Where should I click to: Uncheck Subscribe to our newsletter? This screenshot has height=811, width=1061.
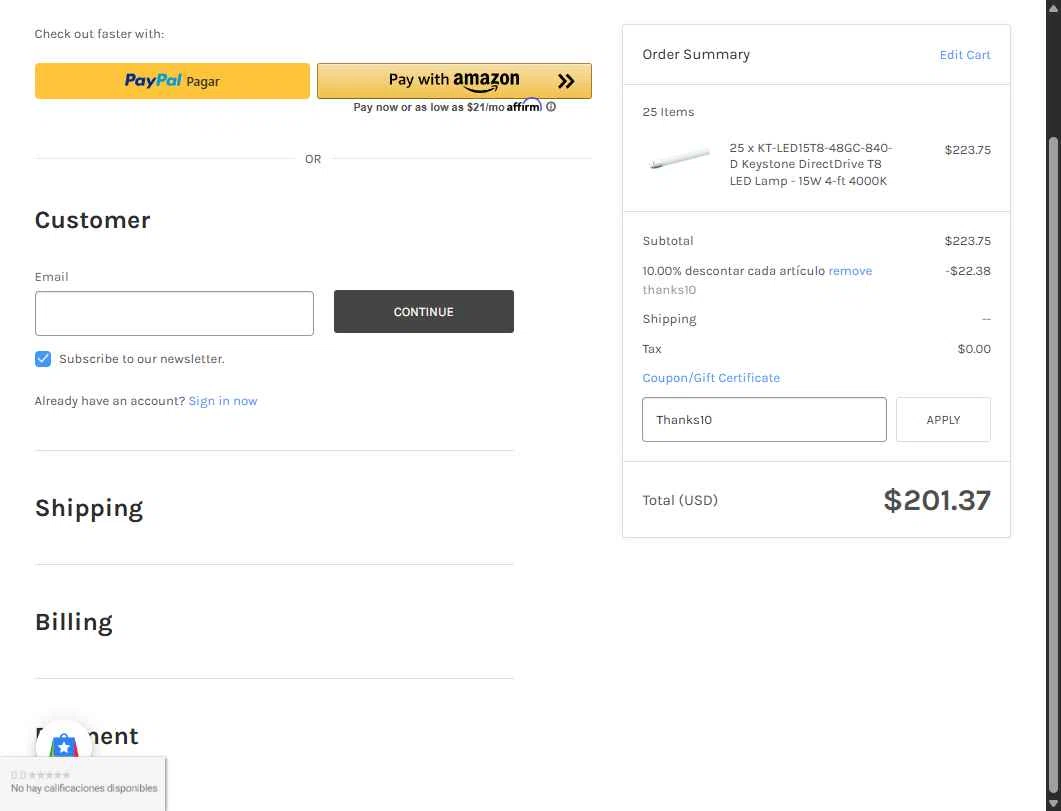click(43, 359)
